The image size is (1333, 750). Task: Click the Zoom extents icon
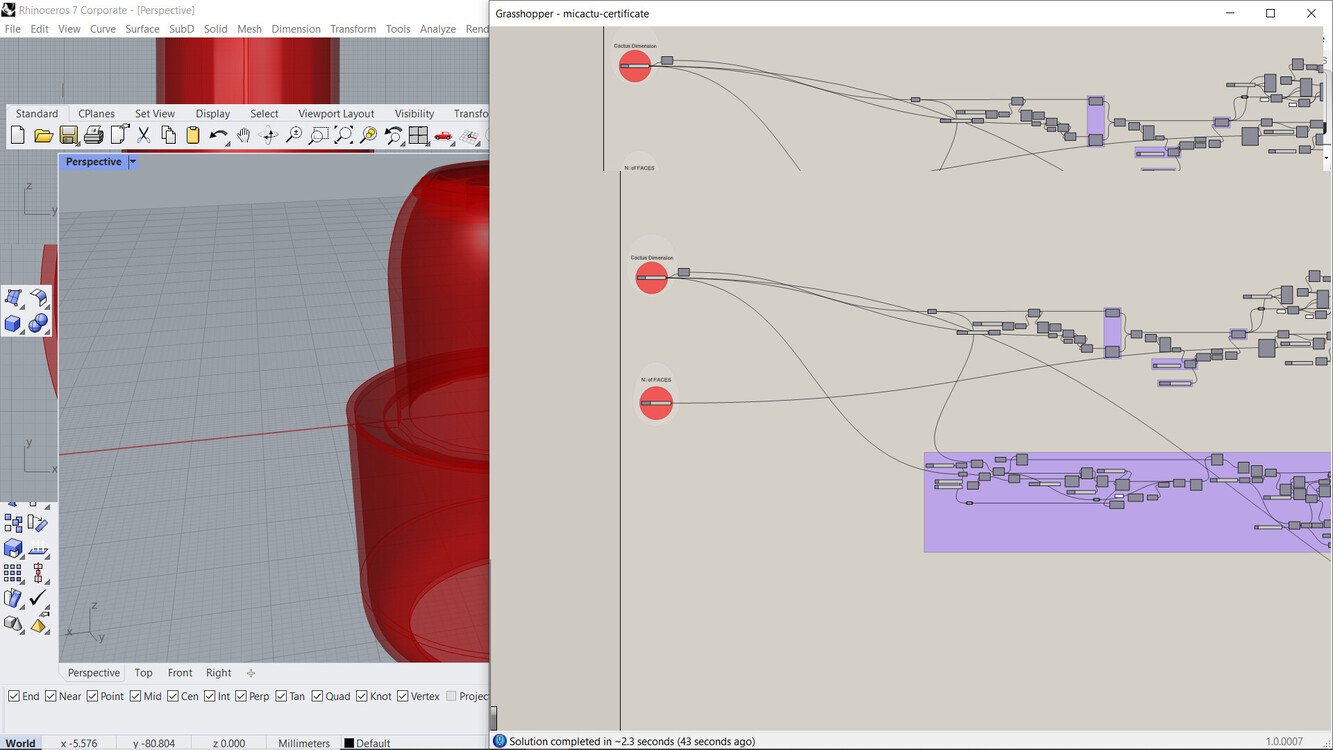tap(343, 135)
